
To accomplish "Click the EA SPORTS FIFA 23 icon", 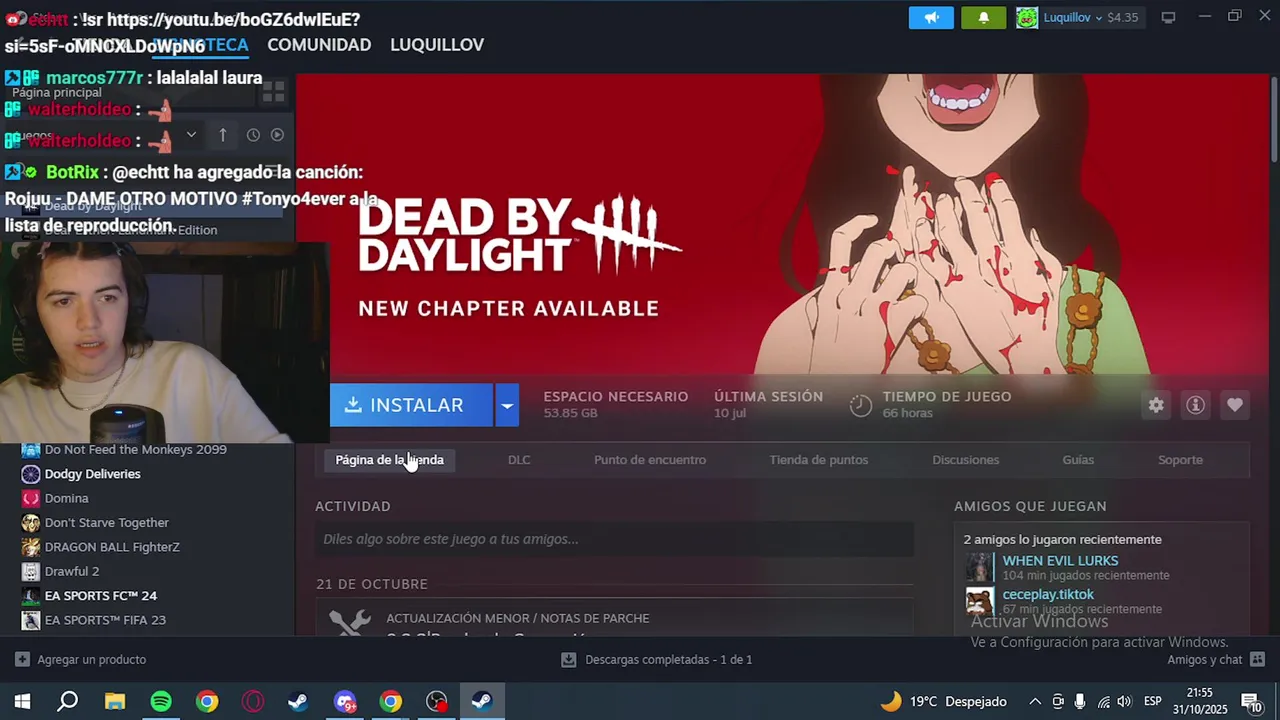I will [31, 620].
